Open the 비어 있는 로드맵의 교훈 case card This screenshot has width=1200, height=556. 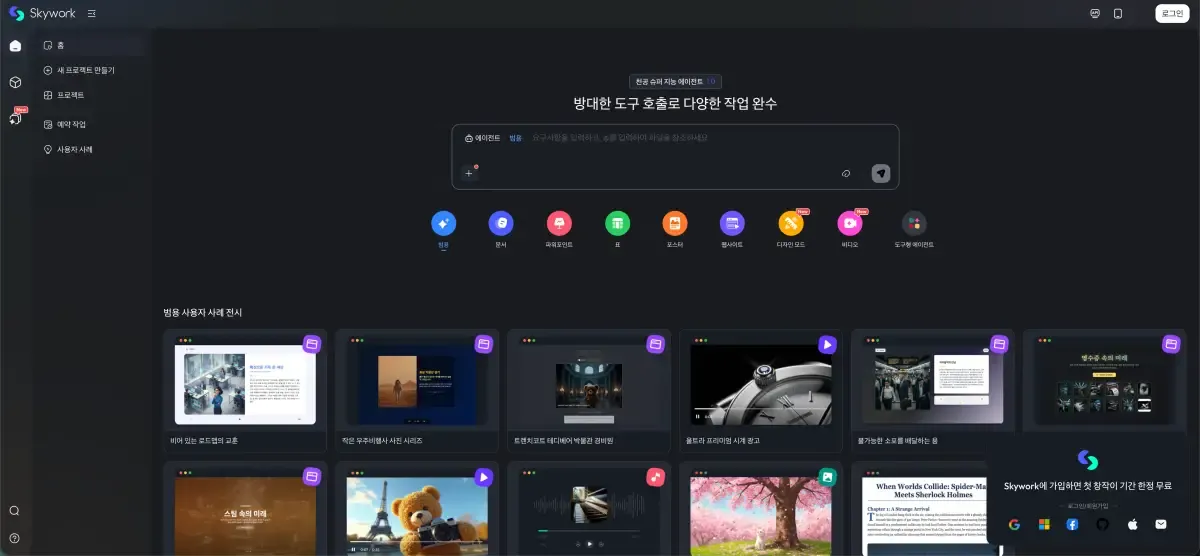tap(245, 390)
